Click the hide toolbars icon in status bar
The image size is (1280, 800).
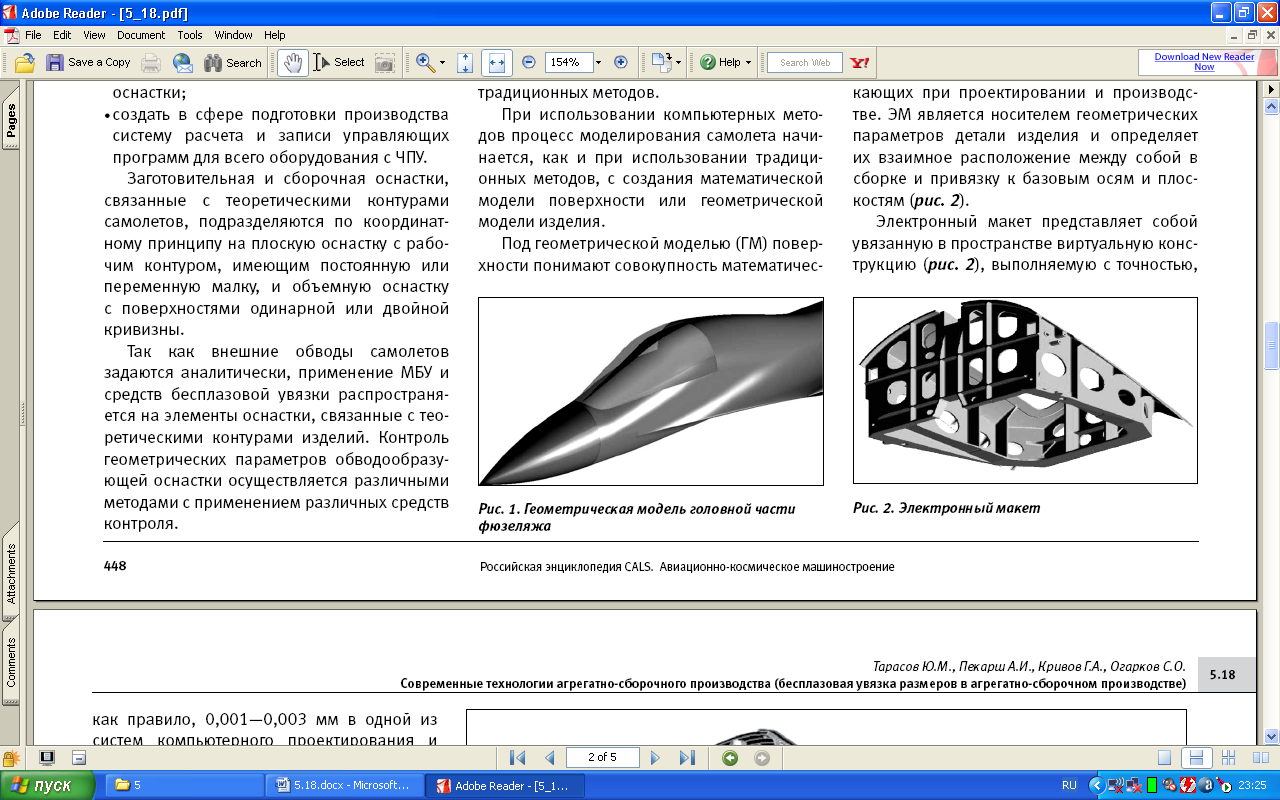[x=78, y=758]
